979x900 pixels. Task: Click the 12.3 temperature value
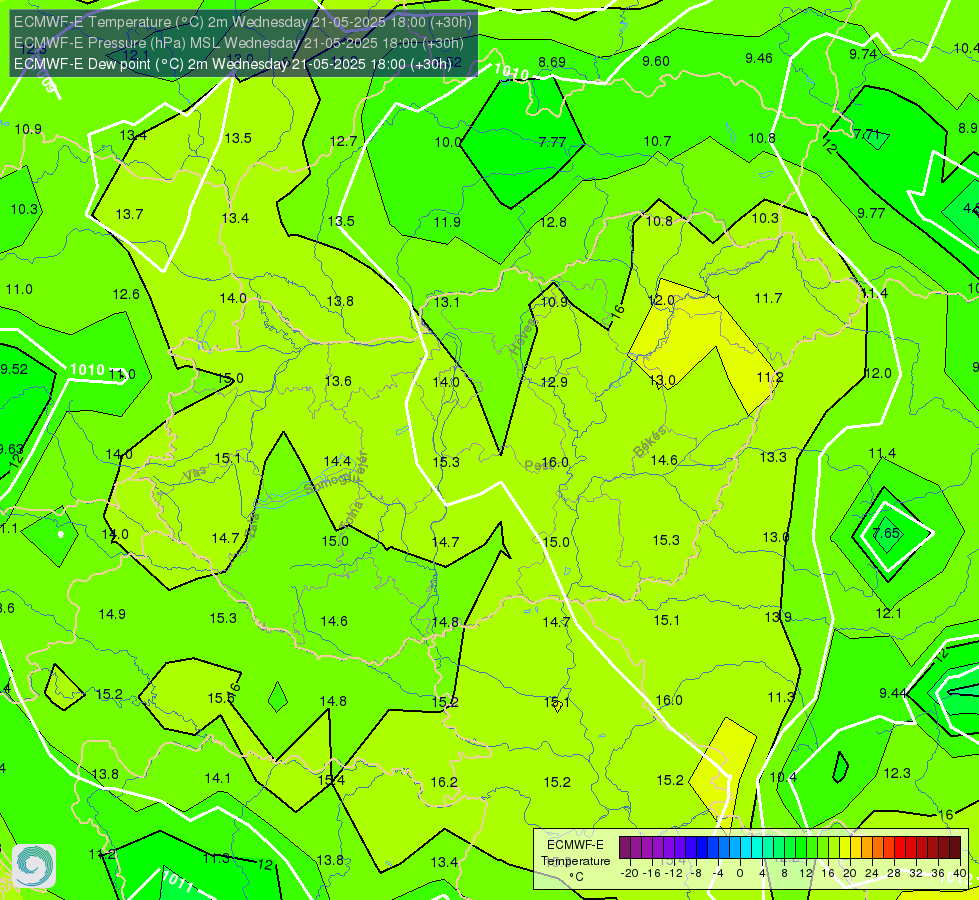click(897, 773)
